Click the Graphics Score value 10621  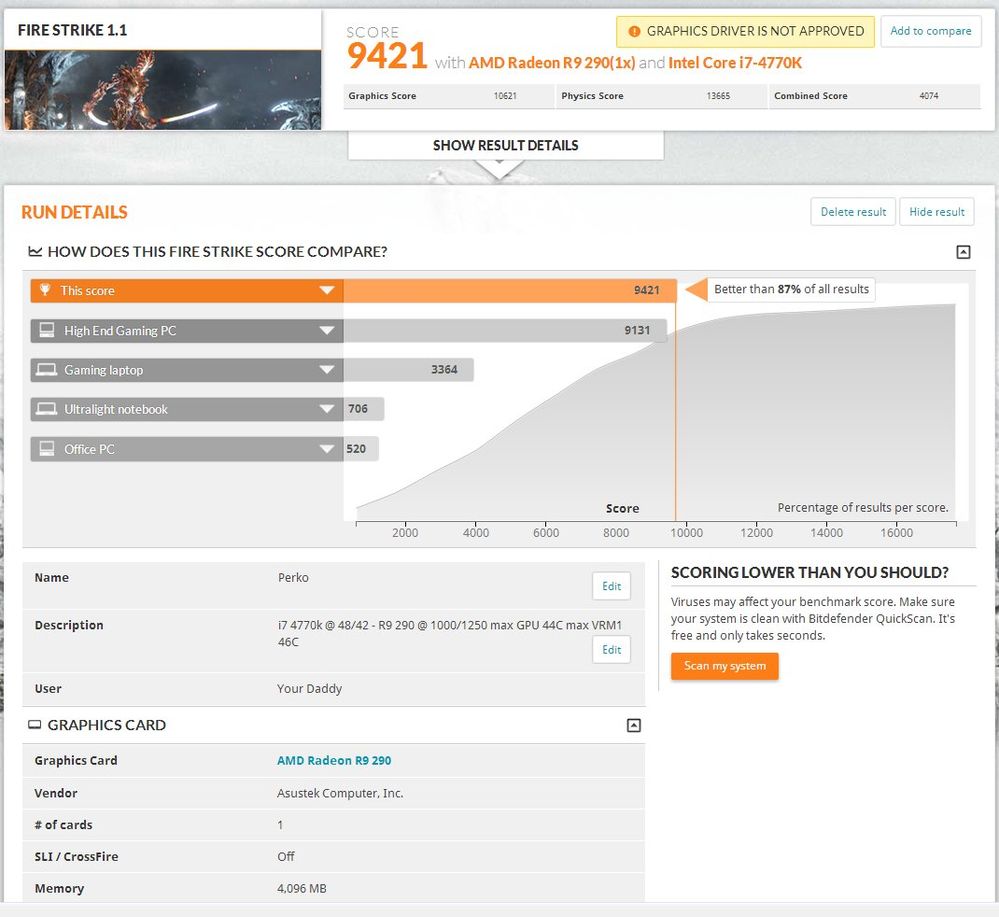pyautogui.click(x=505, y=96)
